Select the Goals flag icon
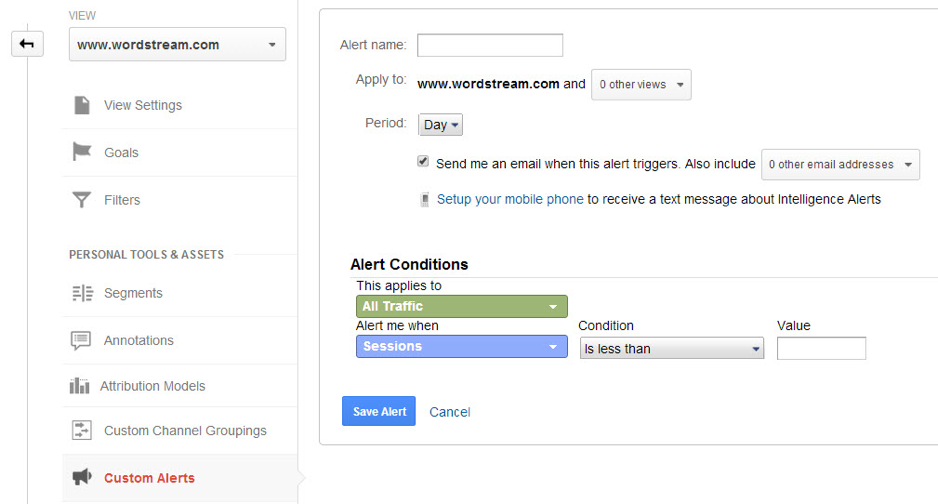Screen dimensions: 938x504 tap(82, 152)
